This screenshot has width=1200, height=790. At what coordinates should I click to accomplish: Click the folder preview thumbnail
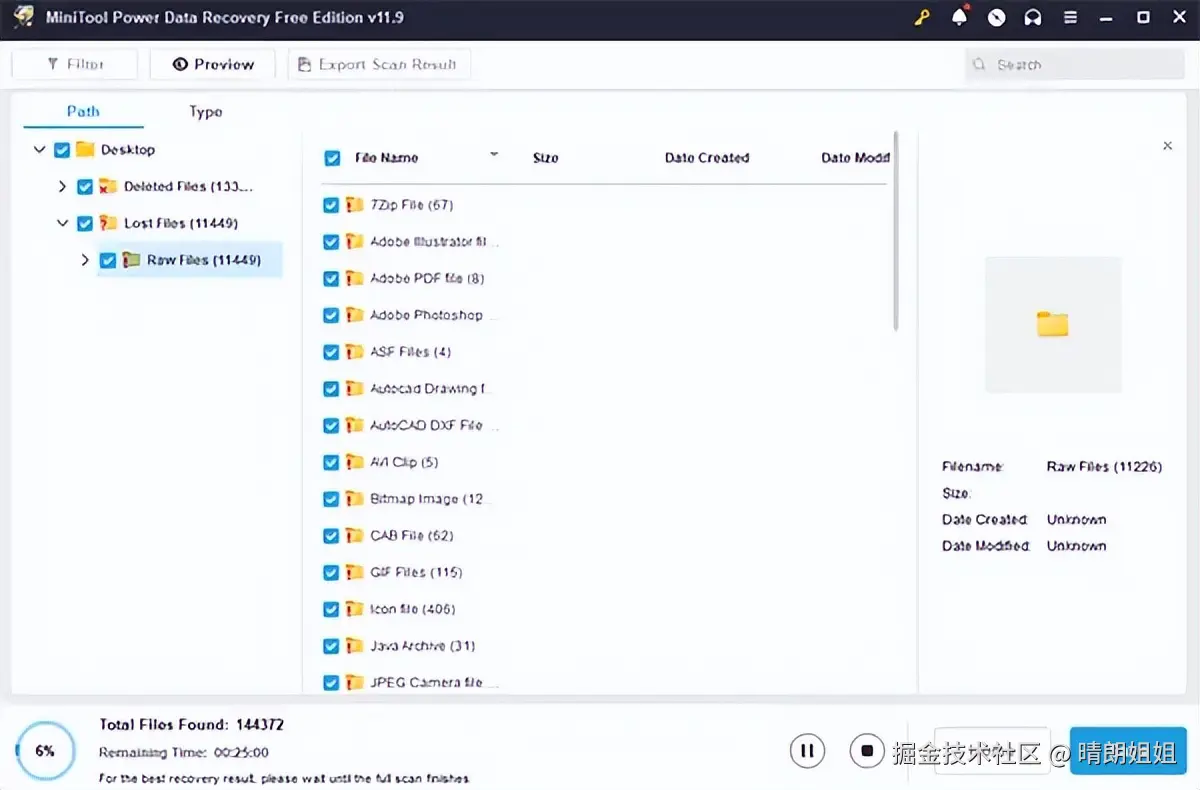tap(1053, 324)
